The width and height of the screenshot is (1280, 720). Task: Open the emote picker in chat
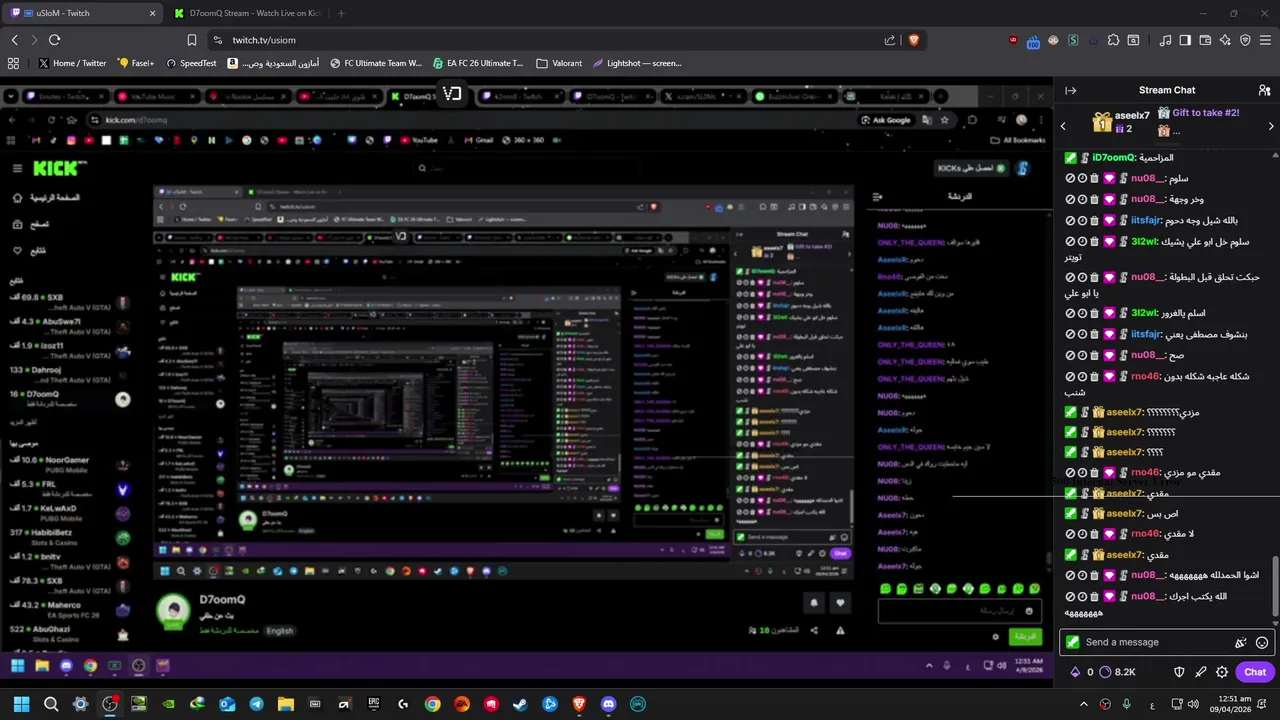point(1262,643)
